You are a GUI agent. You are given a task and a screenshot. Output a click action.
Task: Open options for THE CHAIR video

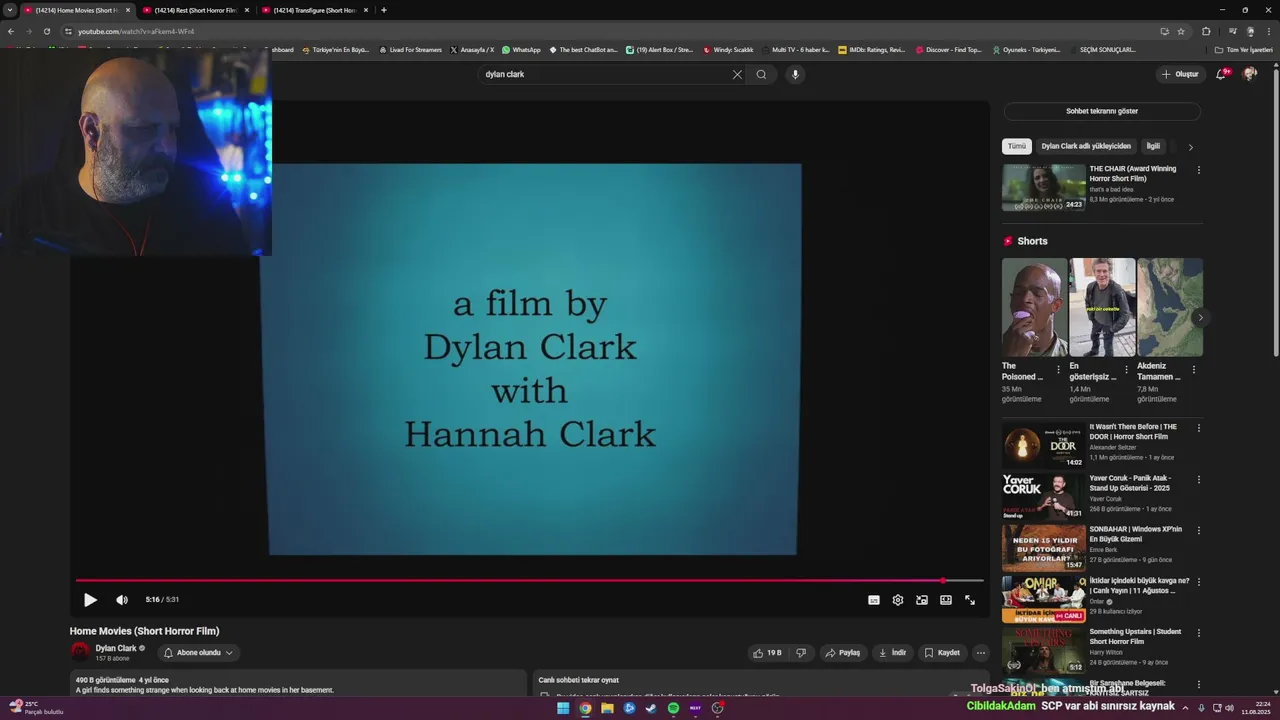pos(1199,170)
